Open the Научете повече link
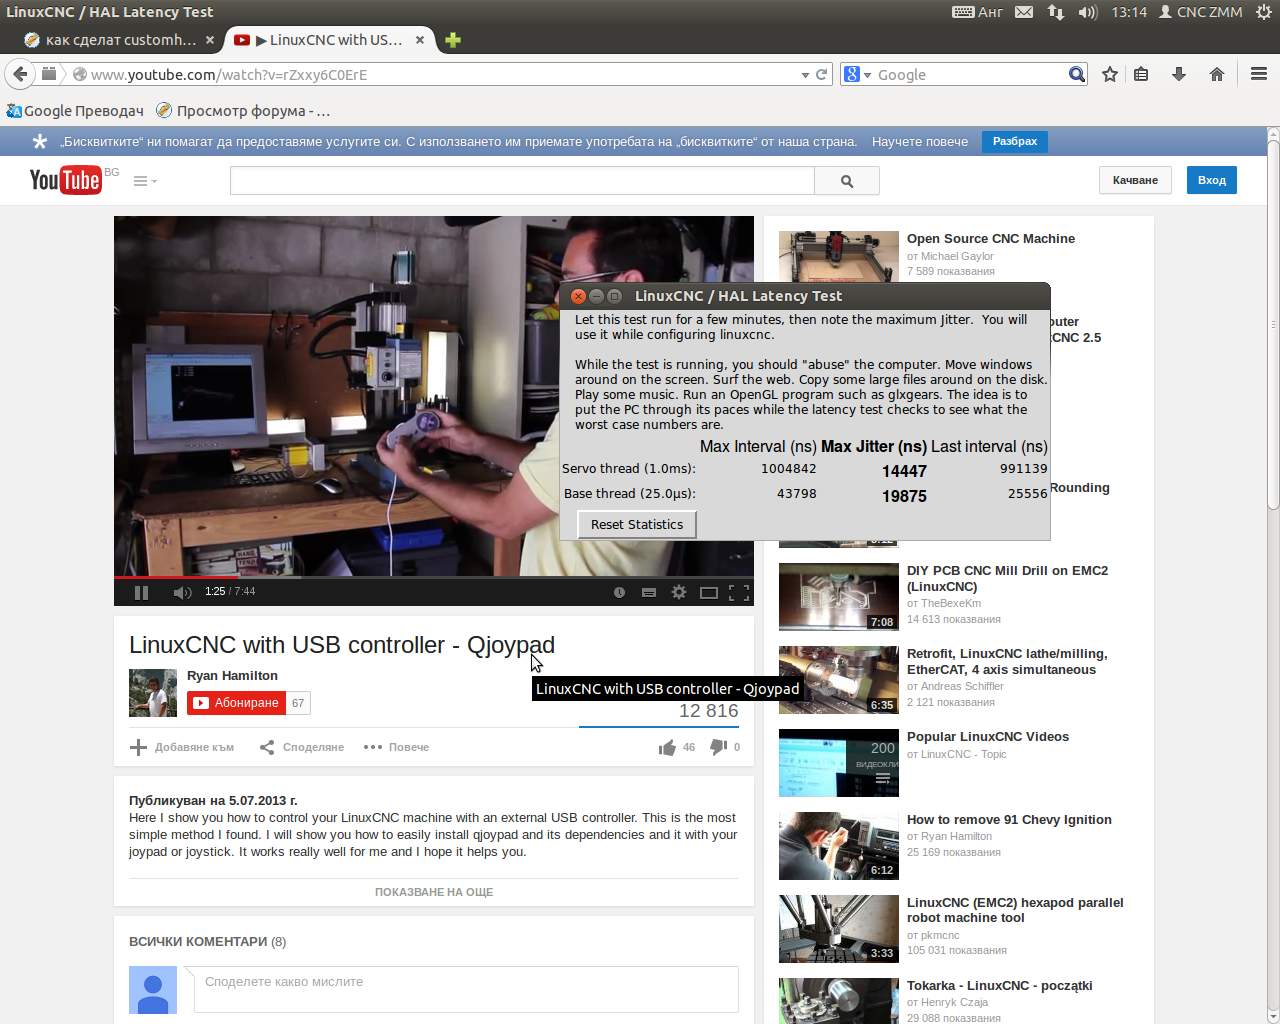Image resolution: width=1280 pixels, height=1024 pixels. coord(920,141)
